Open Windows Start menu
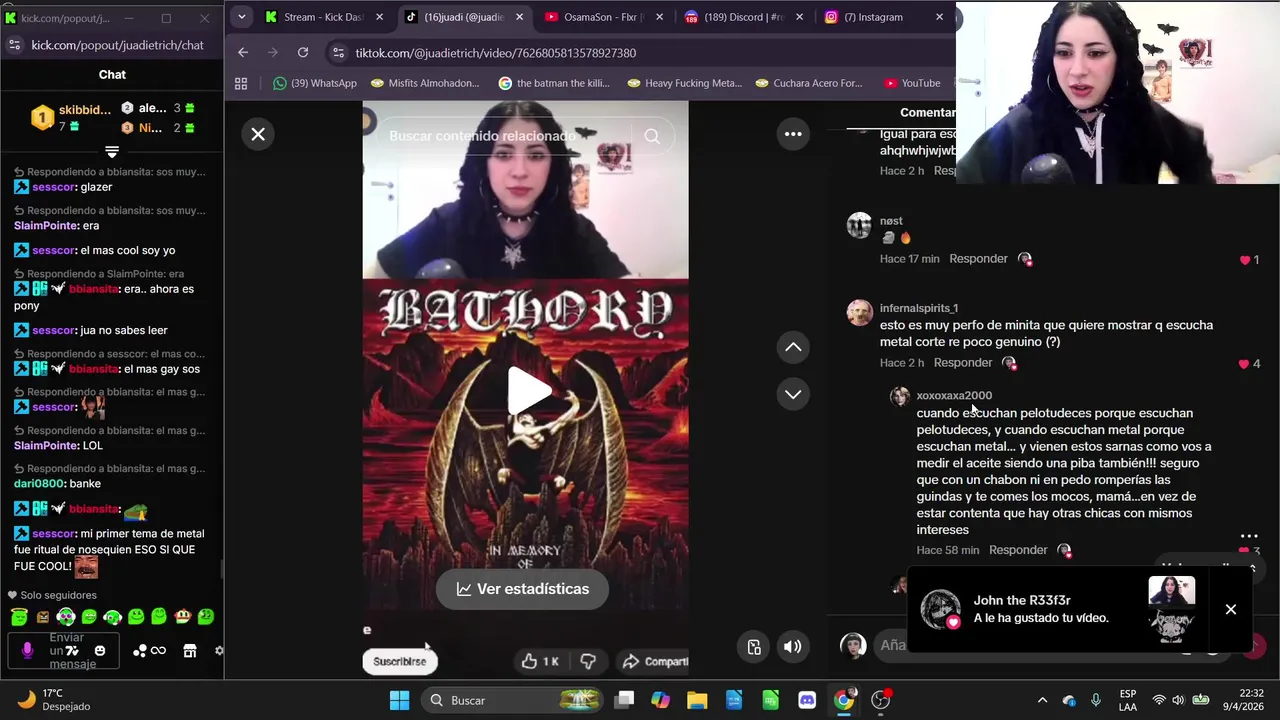 (399, 700)
